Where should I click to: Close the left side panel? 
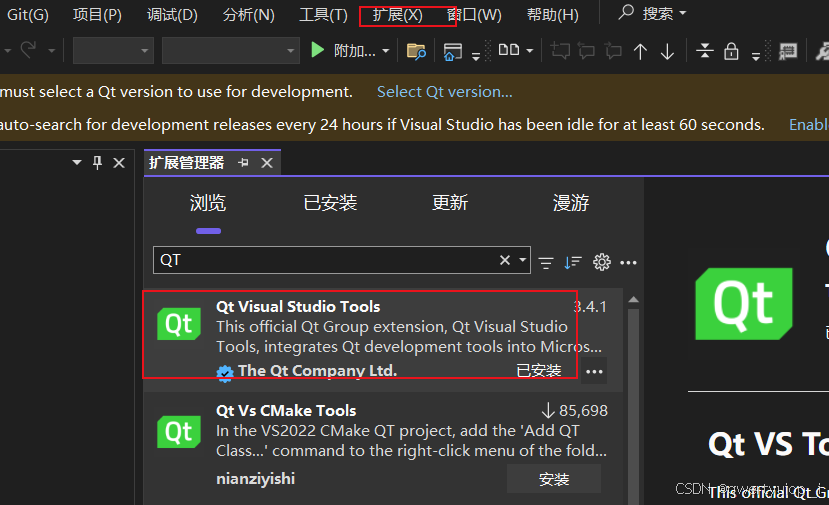coord(119,163)
